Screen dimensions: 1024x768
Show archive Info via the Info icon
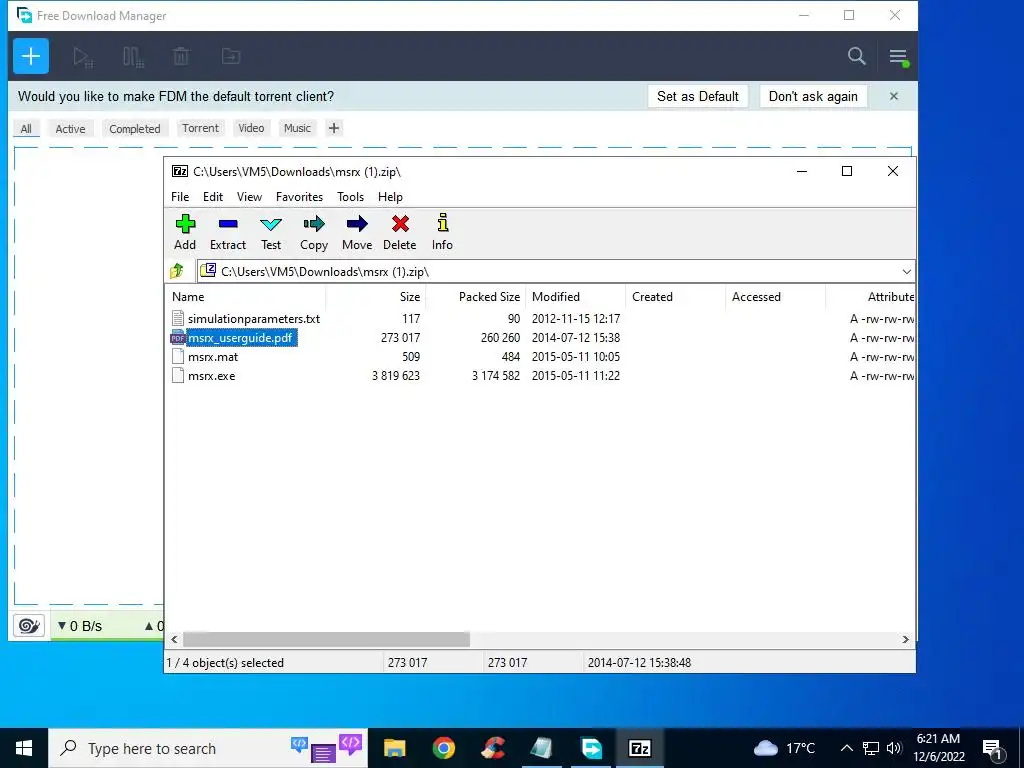(x=442, y=232)
